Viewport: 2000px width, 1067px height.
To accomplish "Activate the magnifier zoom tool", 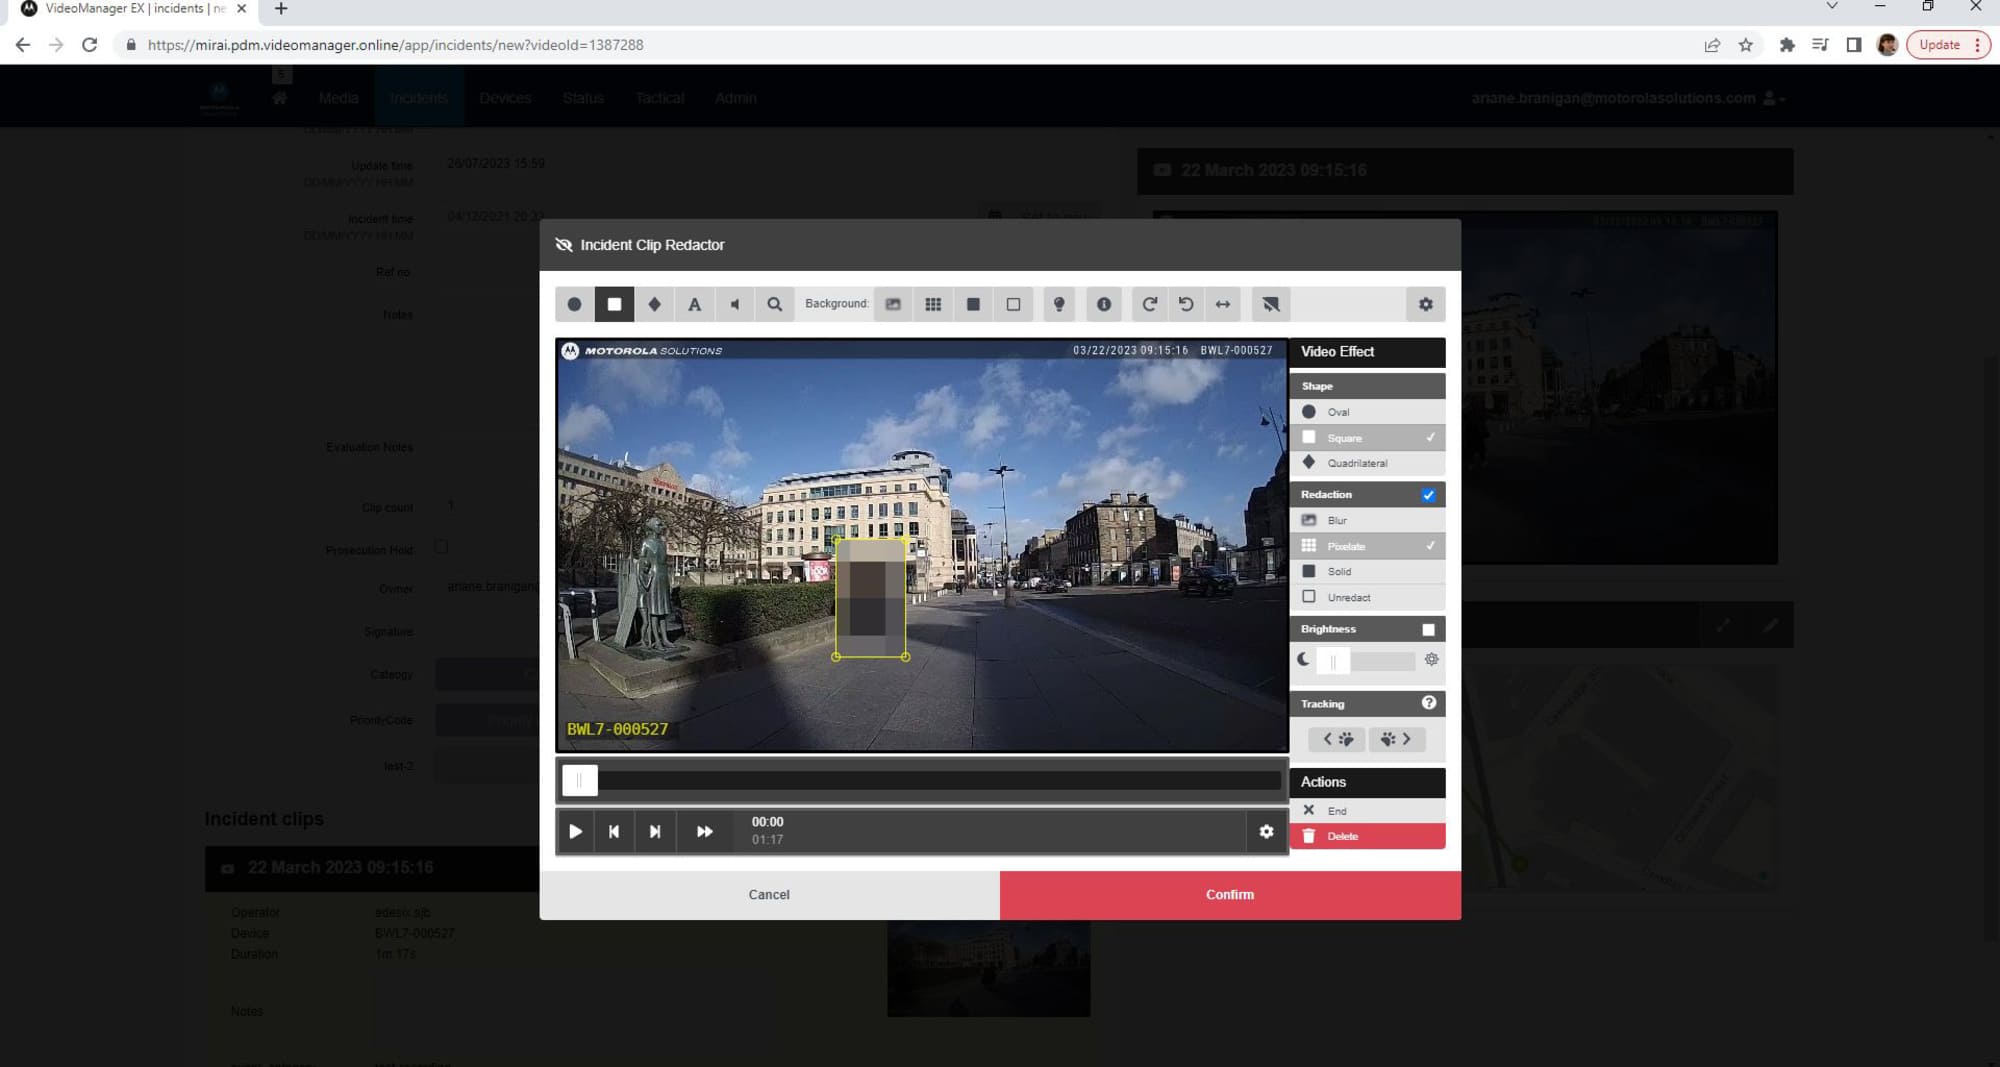I will tap(774, 304).
